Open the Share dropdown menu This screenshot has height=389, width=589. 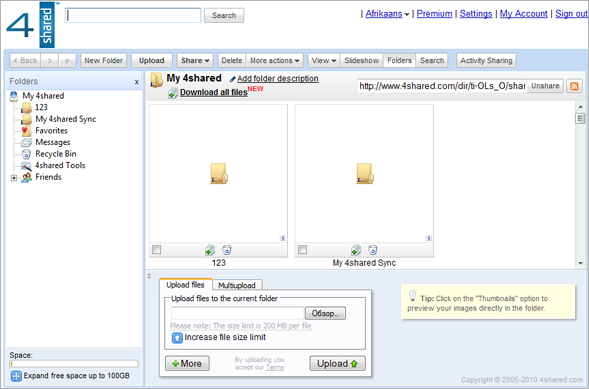pyautogui.click(x=195, y=60)
